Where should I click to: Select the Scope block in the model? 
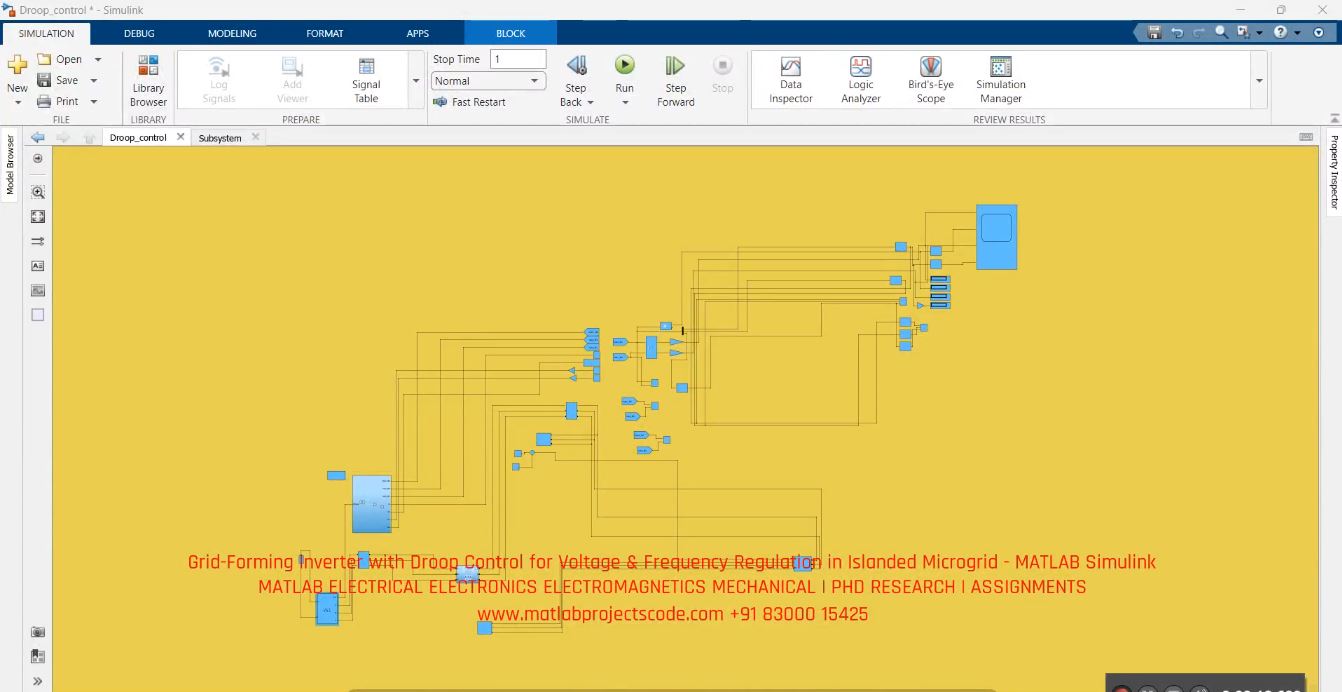pyautogui.click(x=996, y=237)
